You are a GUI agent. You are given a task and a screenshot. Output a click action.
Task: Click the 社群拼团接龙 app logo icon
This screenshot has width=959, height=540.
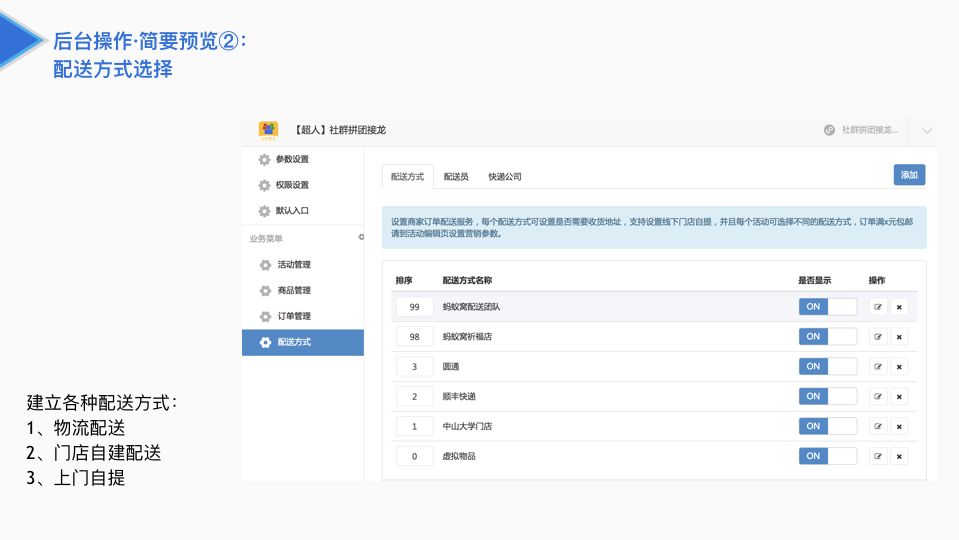pyautogui.click(x=268, y=130)
